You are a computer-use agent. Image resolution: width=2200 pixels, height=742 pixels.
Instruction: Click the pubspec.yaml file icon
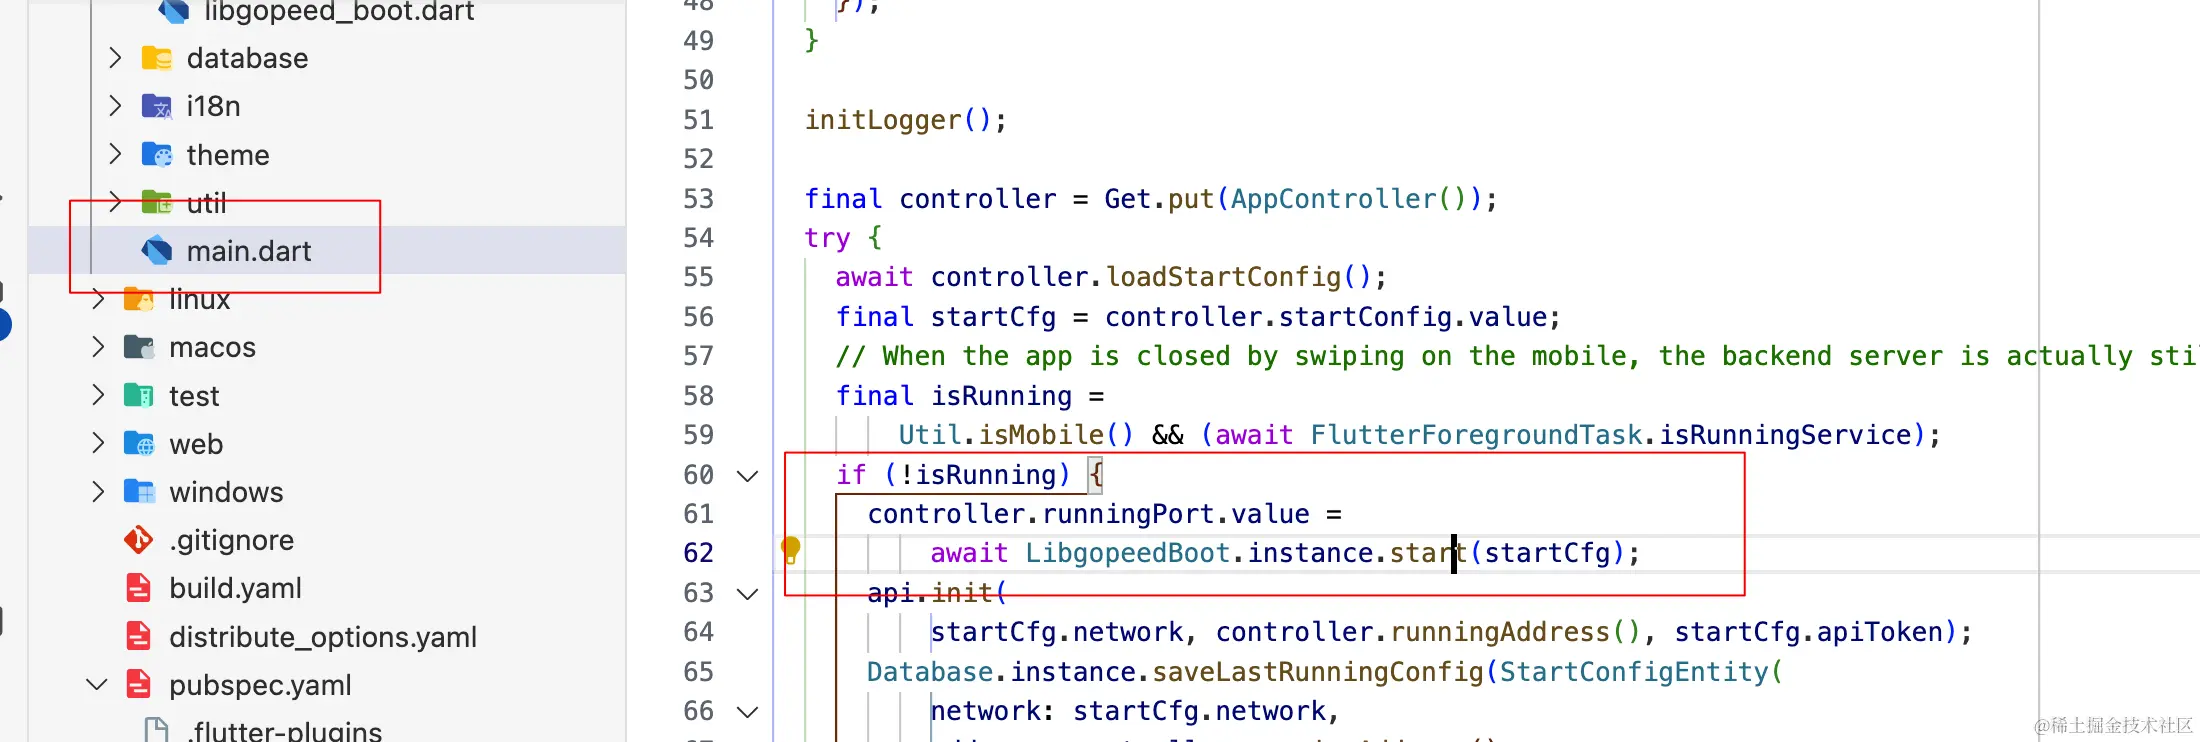[x=139, y=685]
